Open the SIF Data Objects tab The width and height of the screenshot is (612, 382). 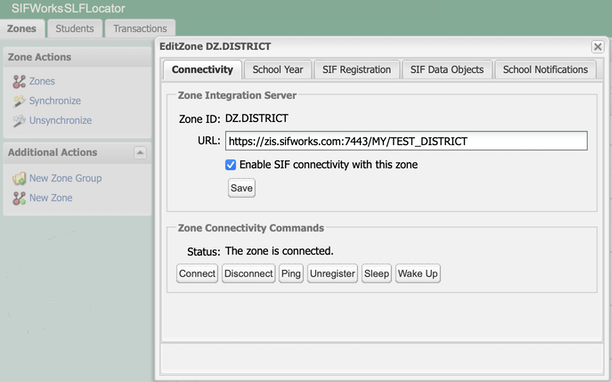(447, 69)
